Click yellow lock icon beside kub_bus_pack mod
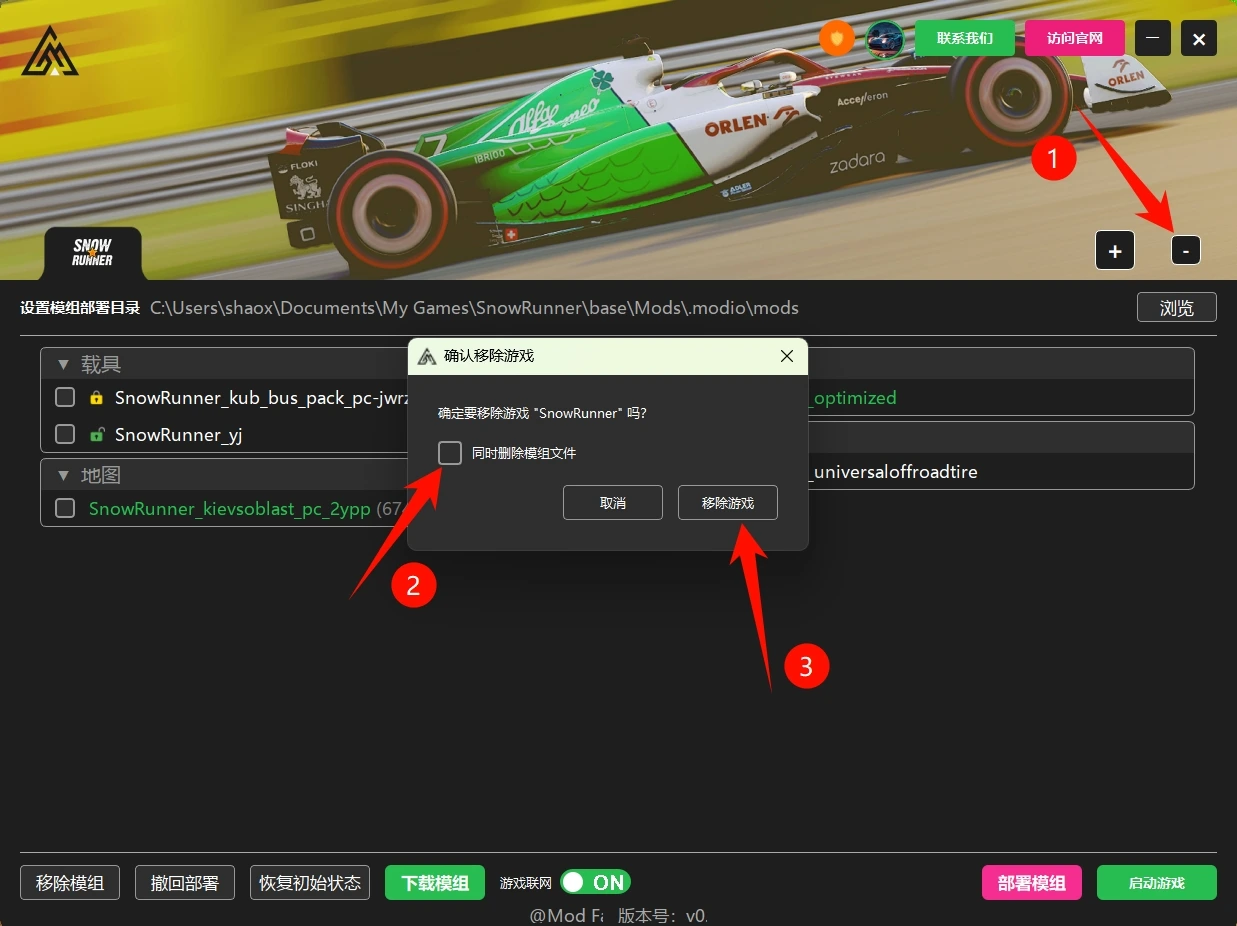1237x926 pixels. click(96, 398)
